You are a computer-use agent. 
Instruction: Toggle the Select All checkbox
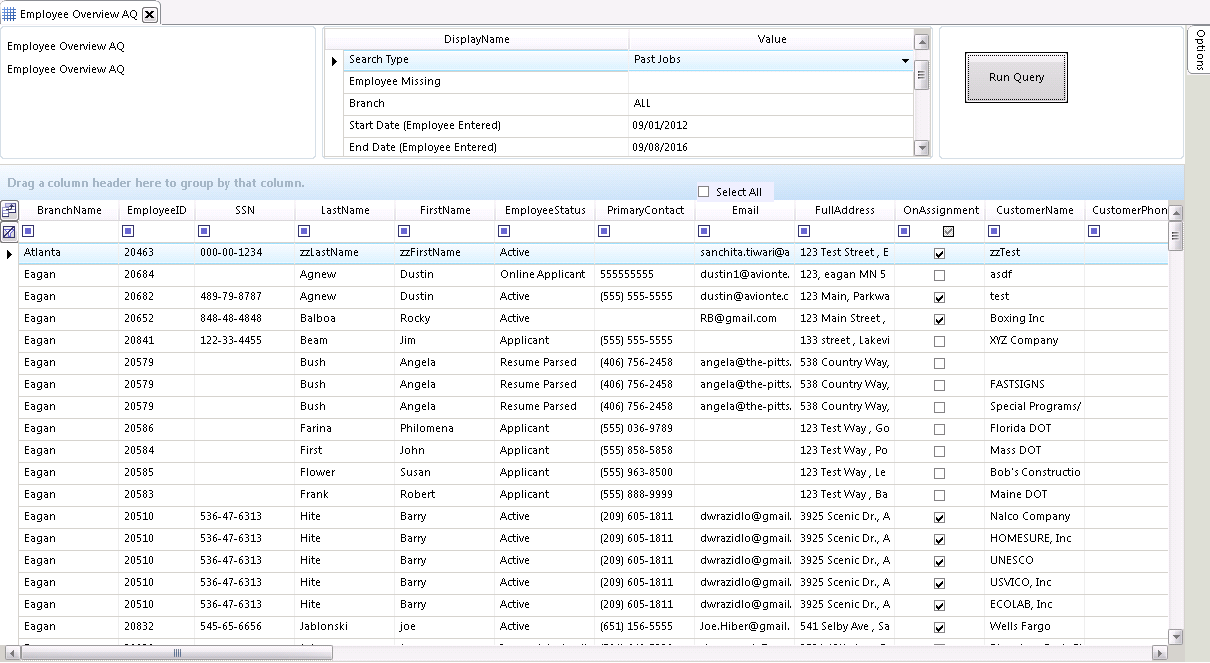704,192
